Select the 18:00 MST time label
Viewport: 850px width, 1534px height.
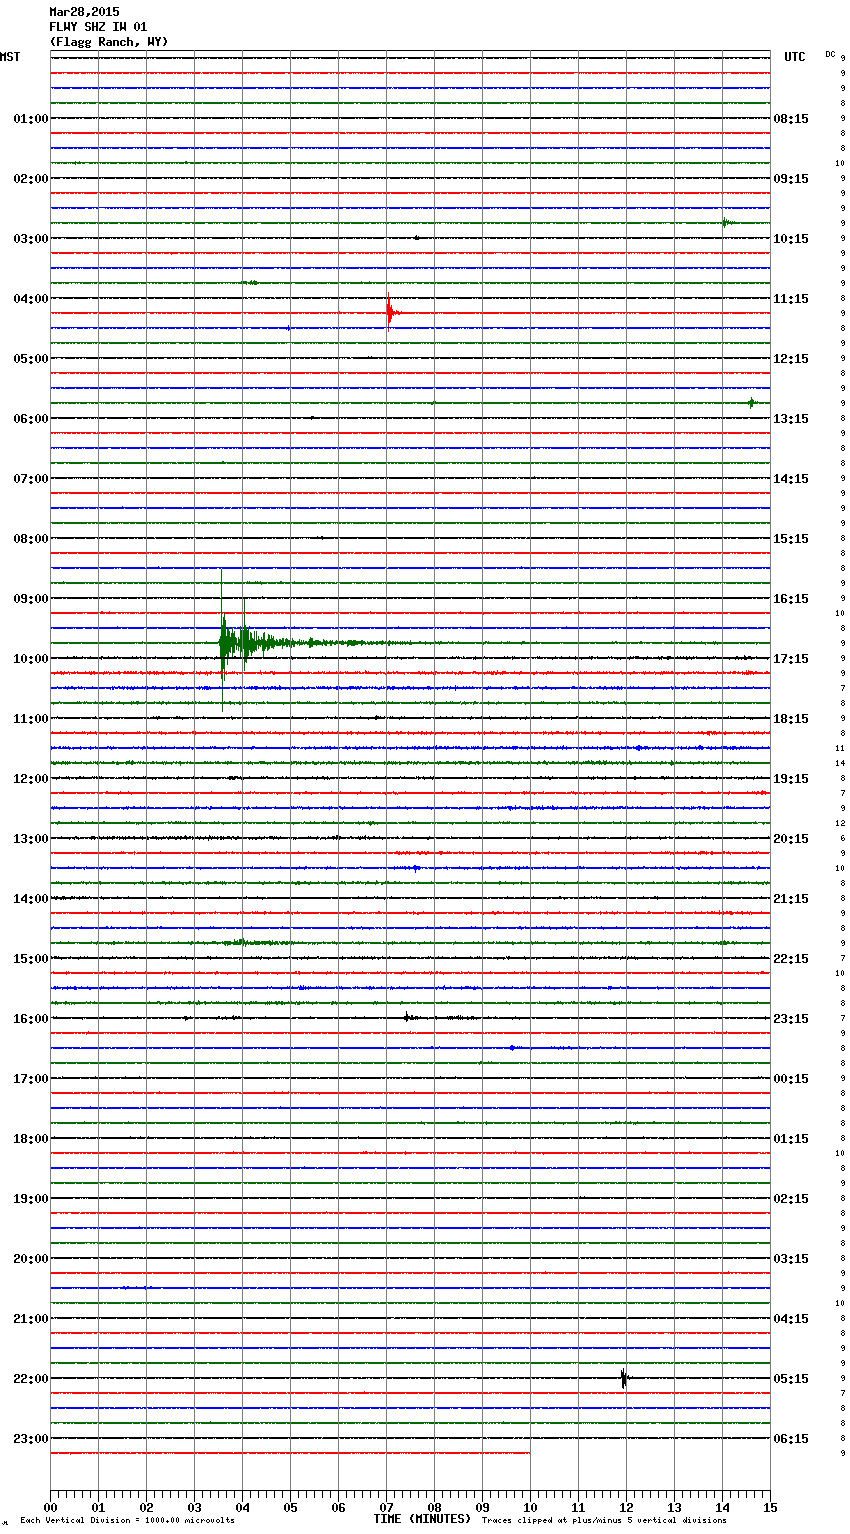coord(31,1139)
